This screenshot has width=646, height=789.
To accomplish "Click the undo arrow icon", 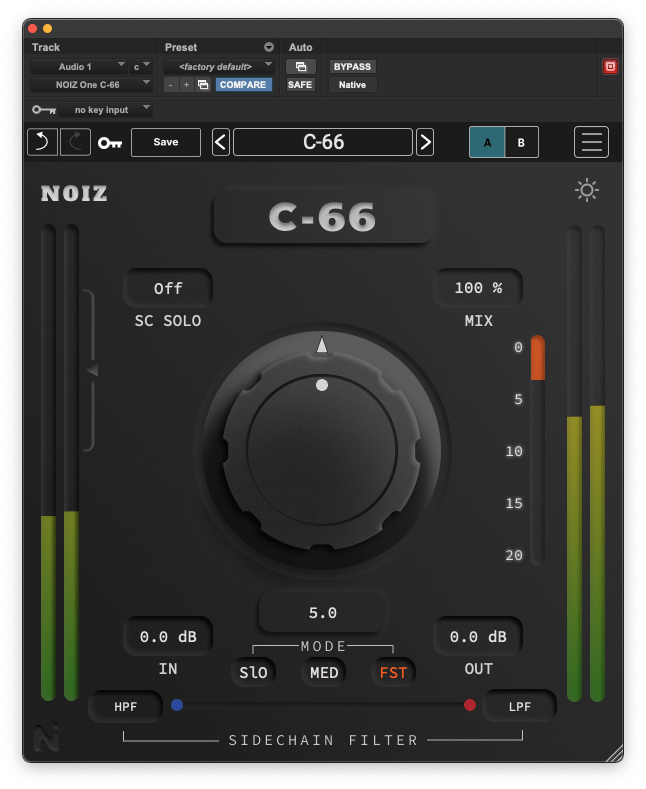I will click(42, 143).
